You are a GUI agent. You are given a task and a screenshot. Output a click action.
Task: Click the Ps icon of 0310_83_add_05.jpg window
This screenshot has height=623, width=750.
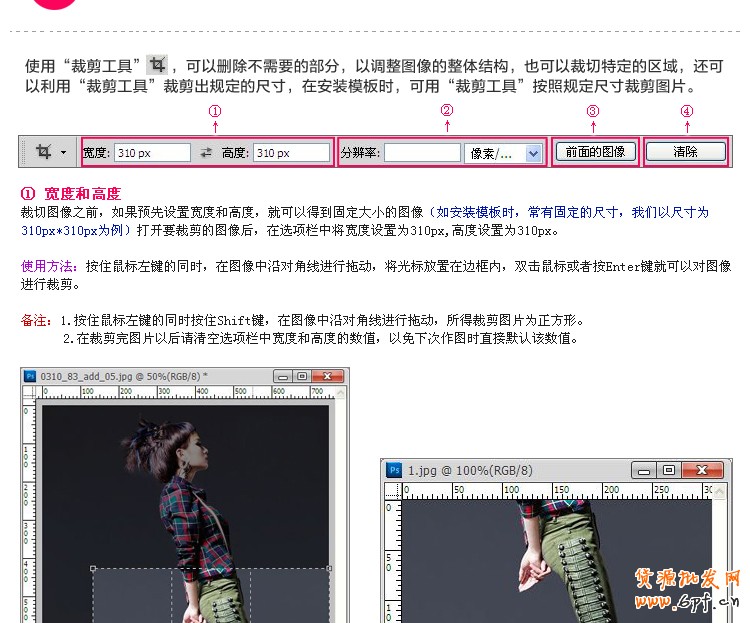(x=30, y=376)
